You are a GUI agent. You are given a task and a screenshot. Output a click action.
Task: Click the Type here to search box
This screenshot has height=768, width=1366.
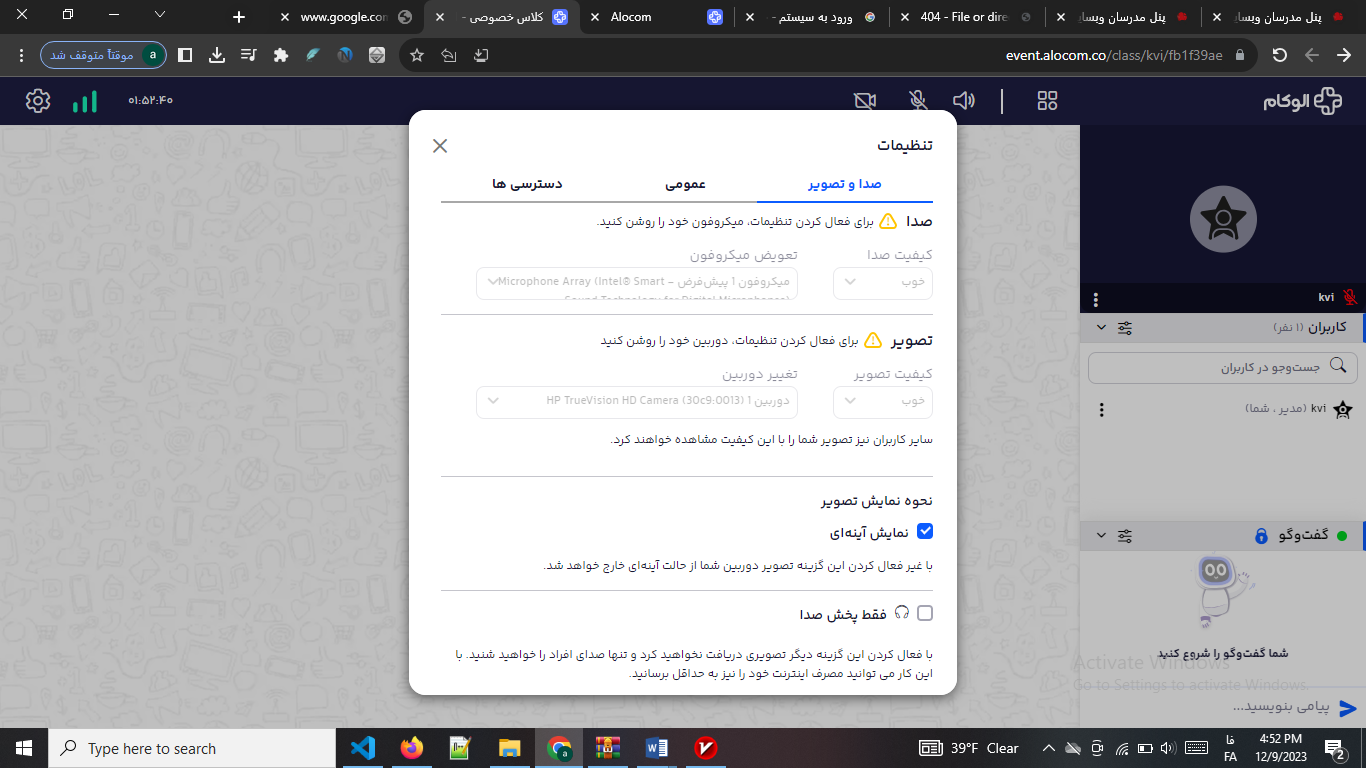click(x=192, y=748)
